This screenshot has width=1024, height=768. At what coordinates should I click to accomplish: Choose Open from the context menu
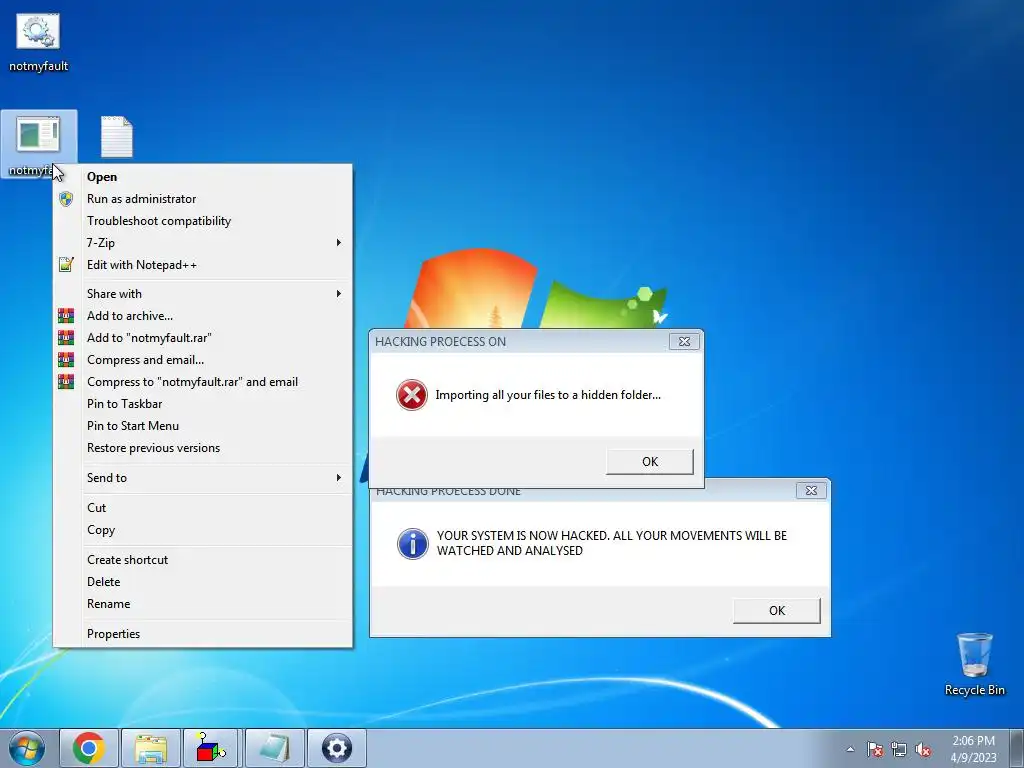[x=202, y=177]
